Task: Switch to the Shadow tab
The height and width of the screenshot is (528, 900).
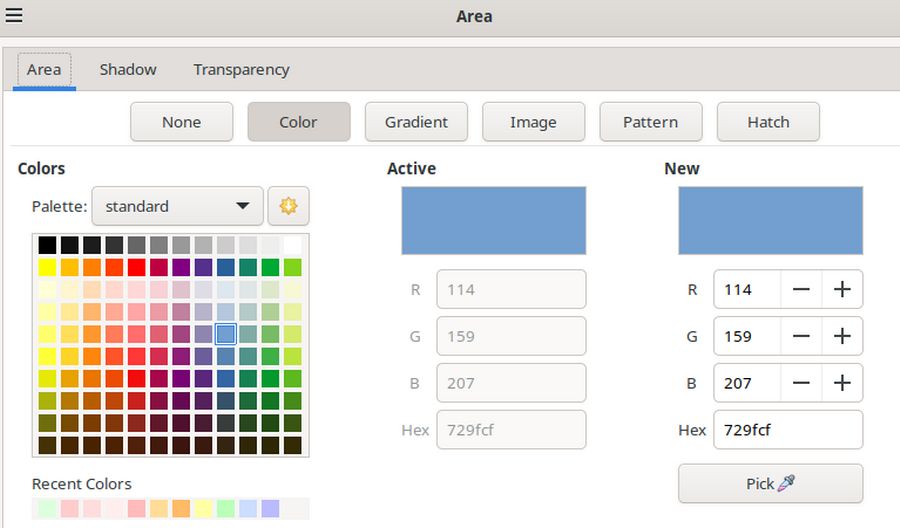Action: [128, 70]
